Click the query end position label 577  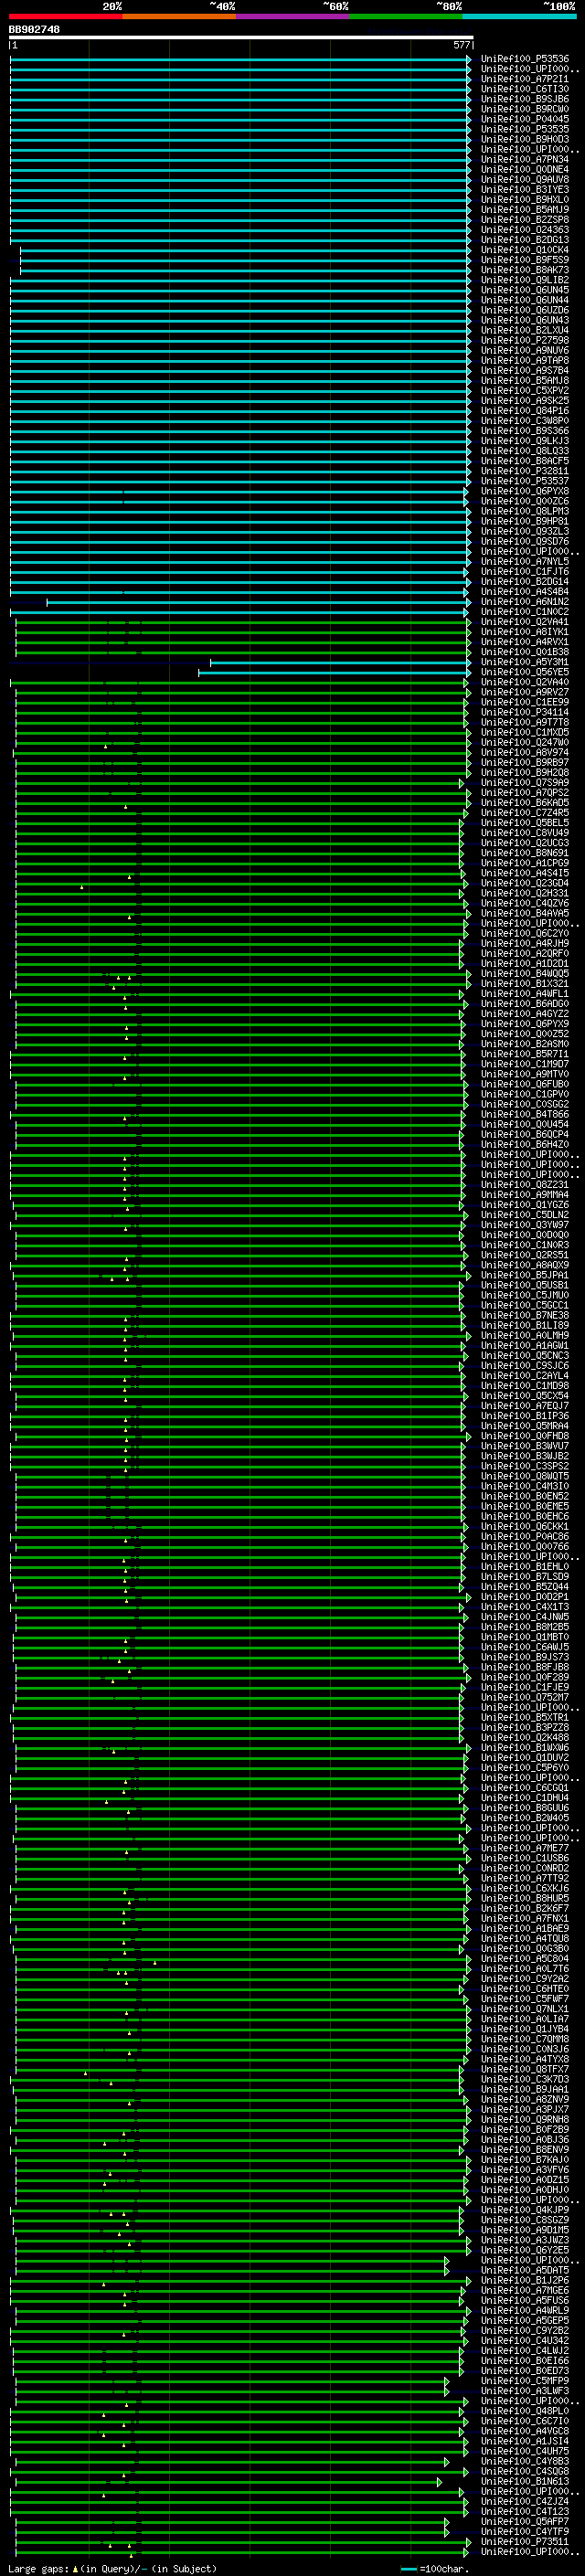(x=461, y=45)
